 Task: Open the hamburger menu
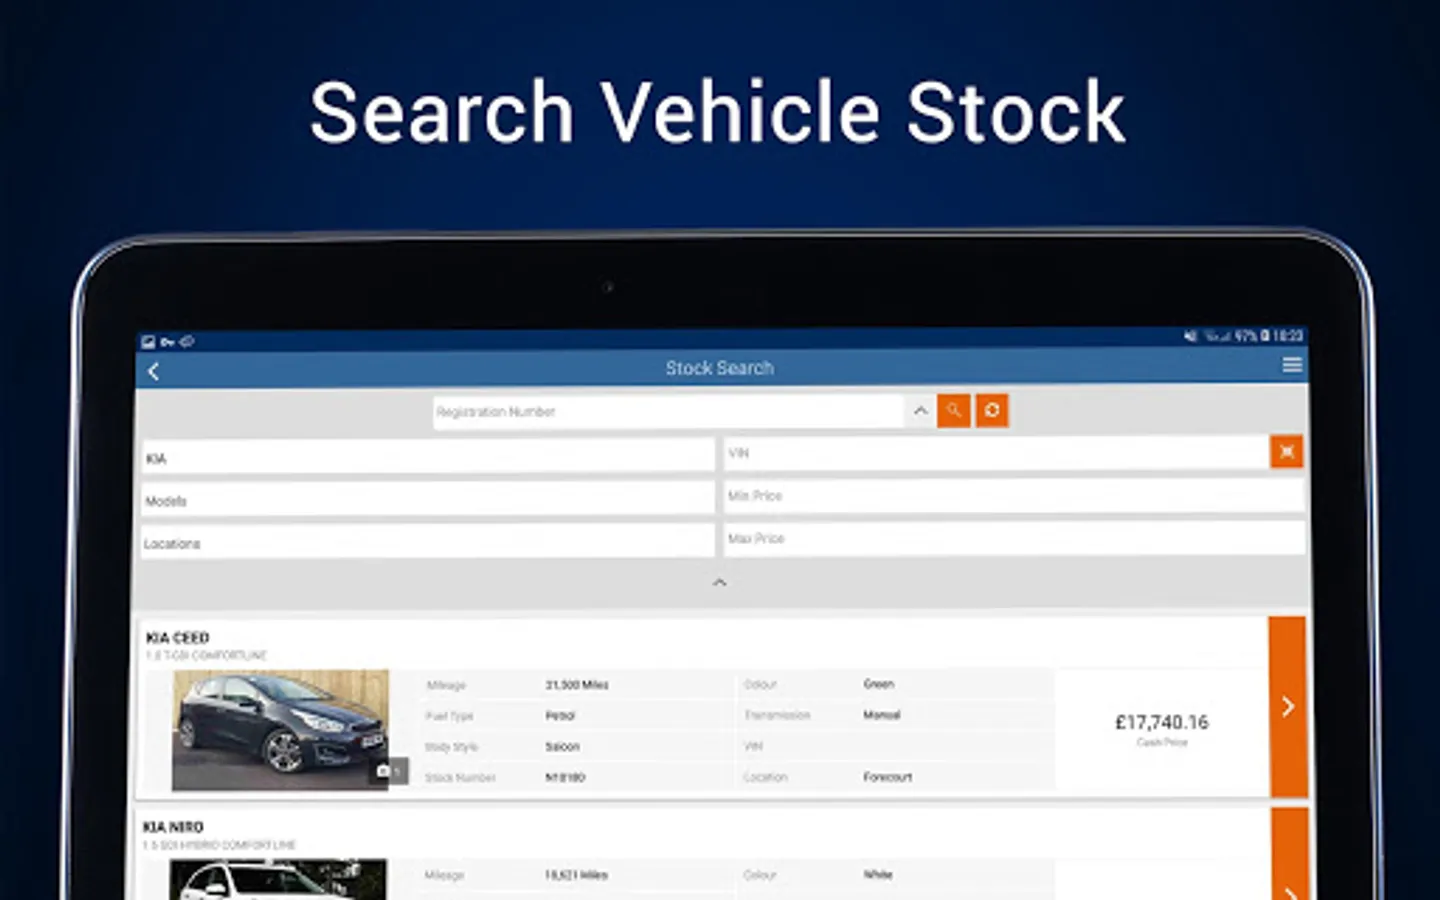point(1292,365)
